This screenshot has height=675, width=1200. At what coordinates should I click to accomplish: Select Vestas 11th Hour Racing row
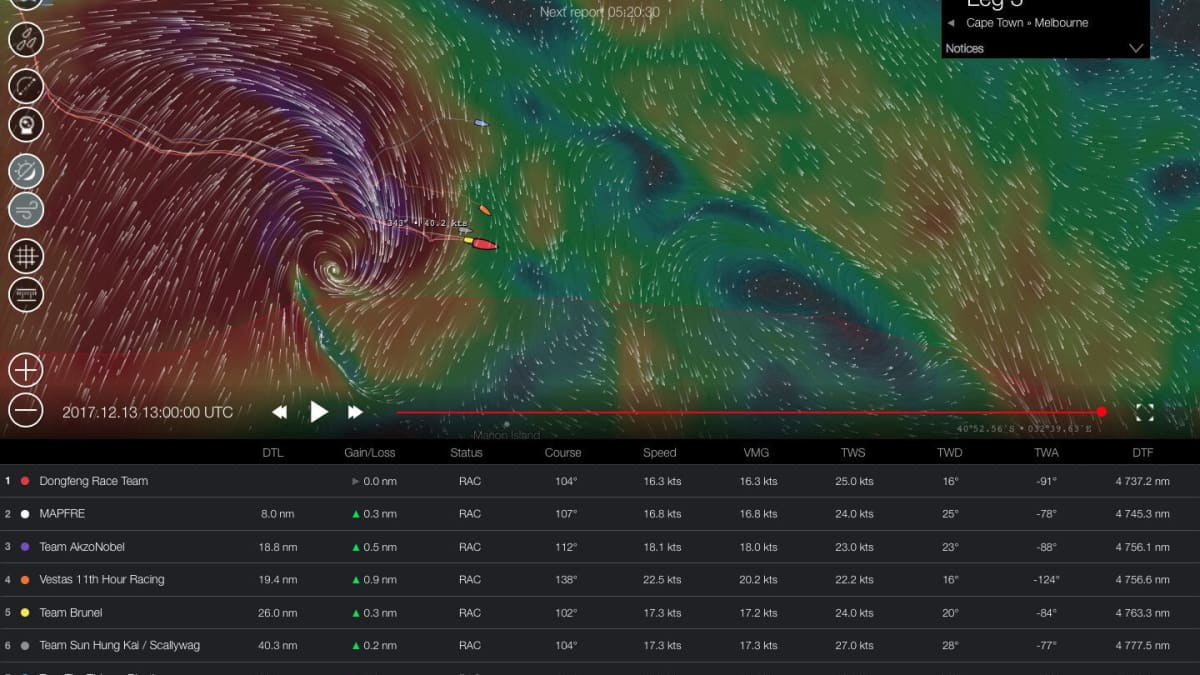pyautogui.click(x=600, y=580)
